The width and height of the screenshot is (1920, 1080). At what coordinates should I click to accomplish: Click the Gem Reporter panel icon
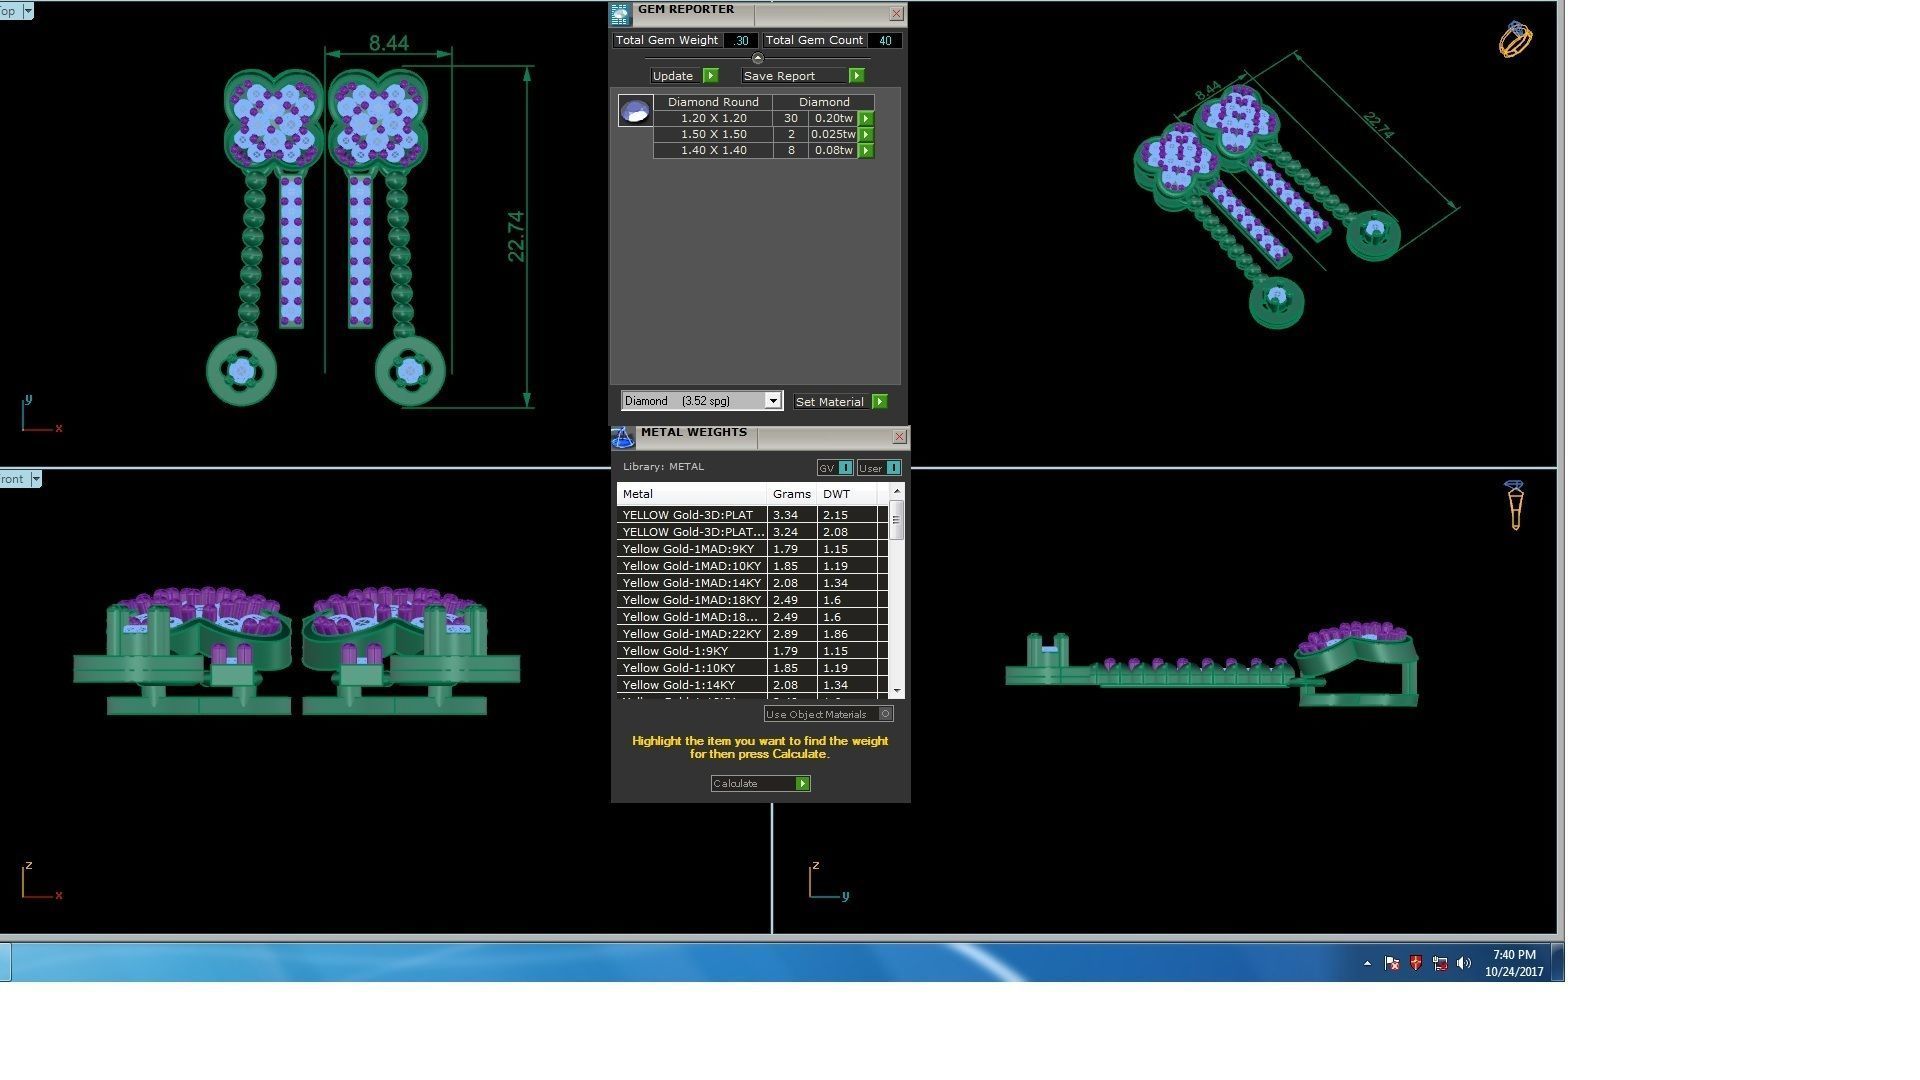(x=620, y=14)
